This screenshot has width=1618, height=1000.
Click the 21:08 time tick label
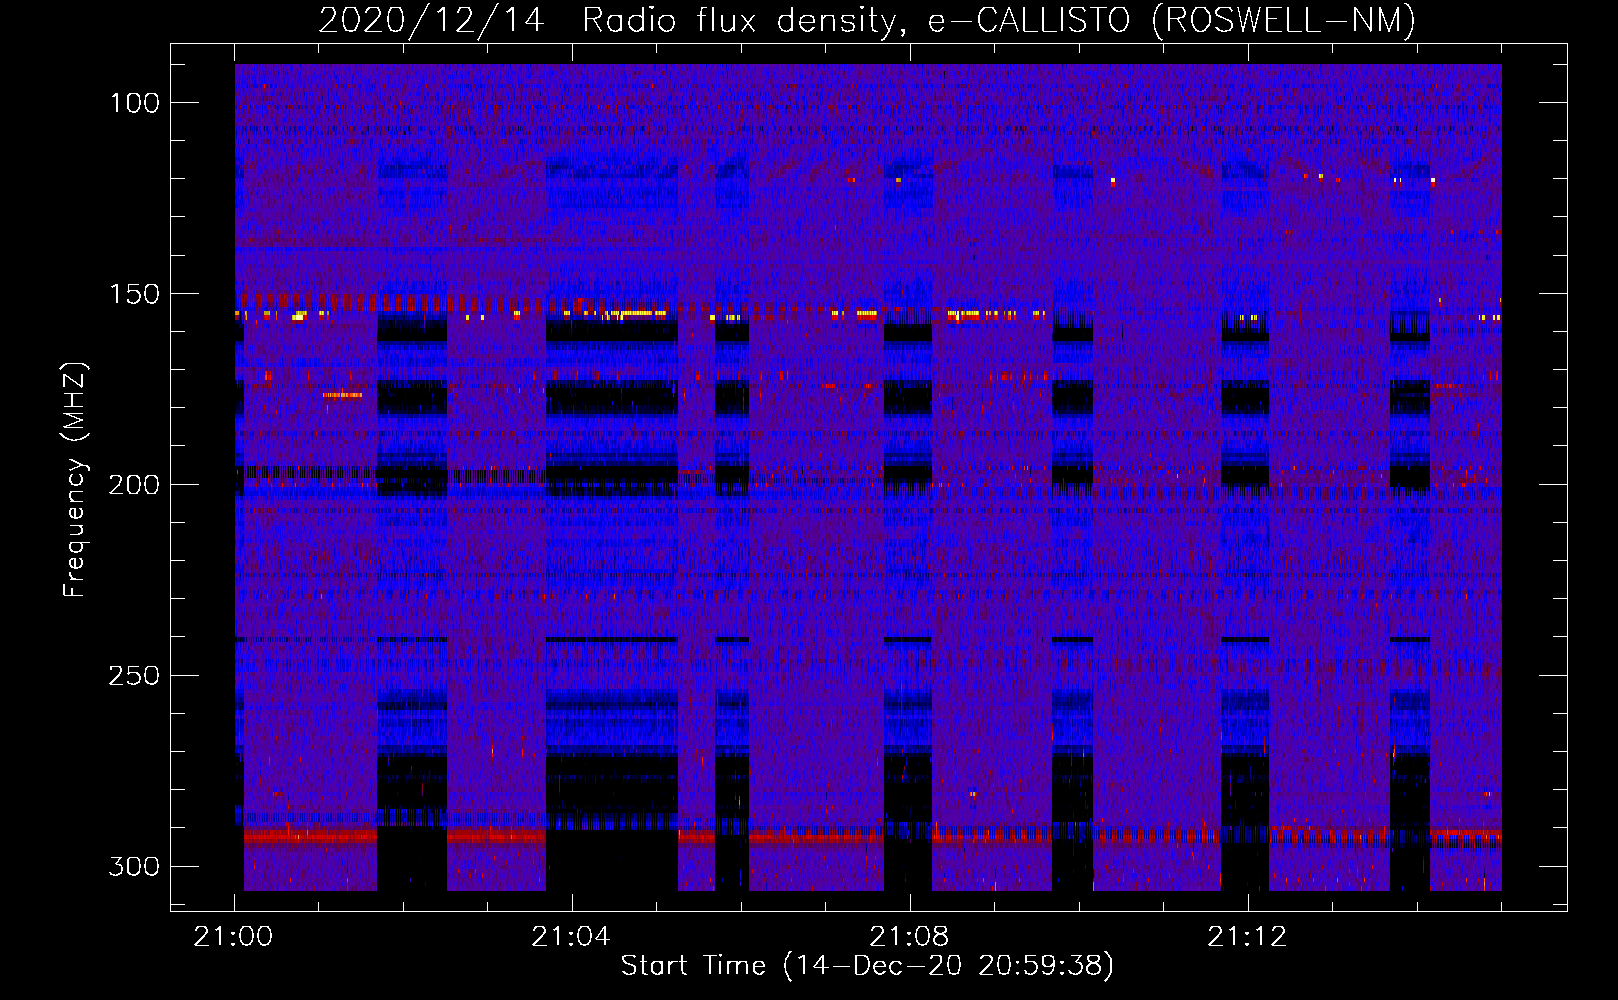coord(908,937)
